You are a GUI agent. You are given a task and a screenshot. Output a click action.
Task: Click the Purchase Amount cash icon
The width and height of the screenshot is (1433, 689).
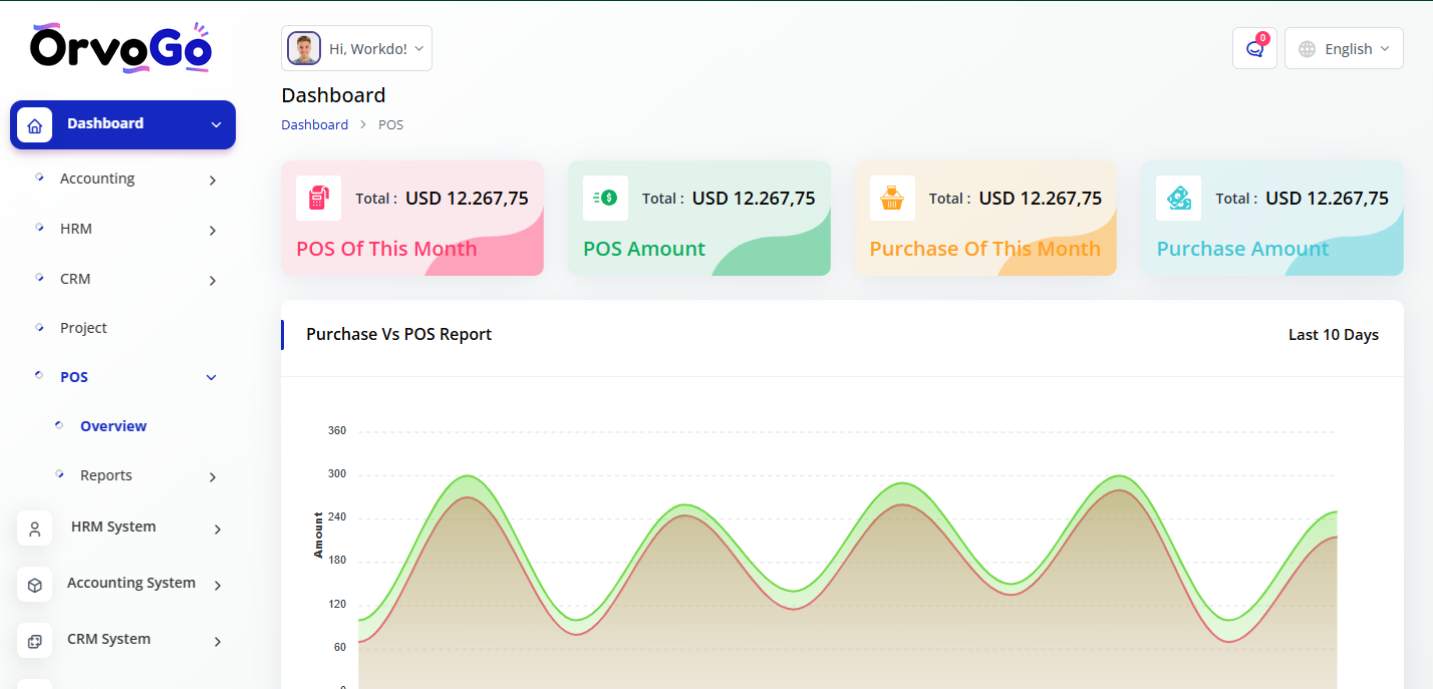[1178, 198]
